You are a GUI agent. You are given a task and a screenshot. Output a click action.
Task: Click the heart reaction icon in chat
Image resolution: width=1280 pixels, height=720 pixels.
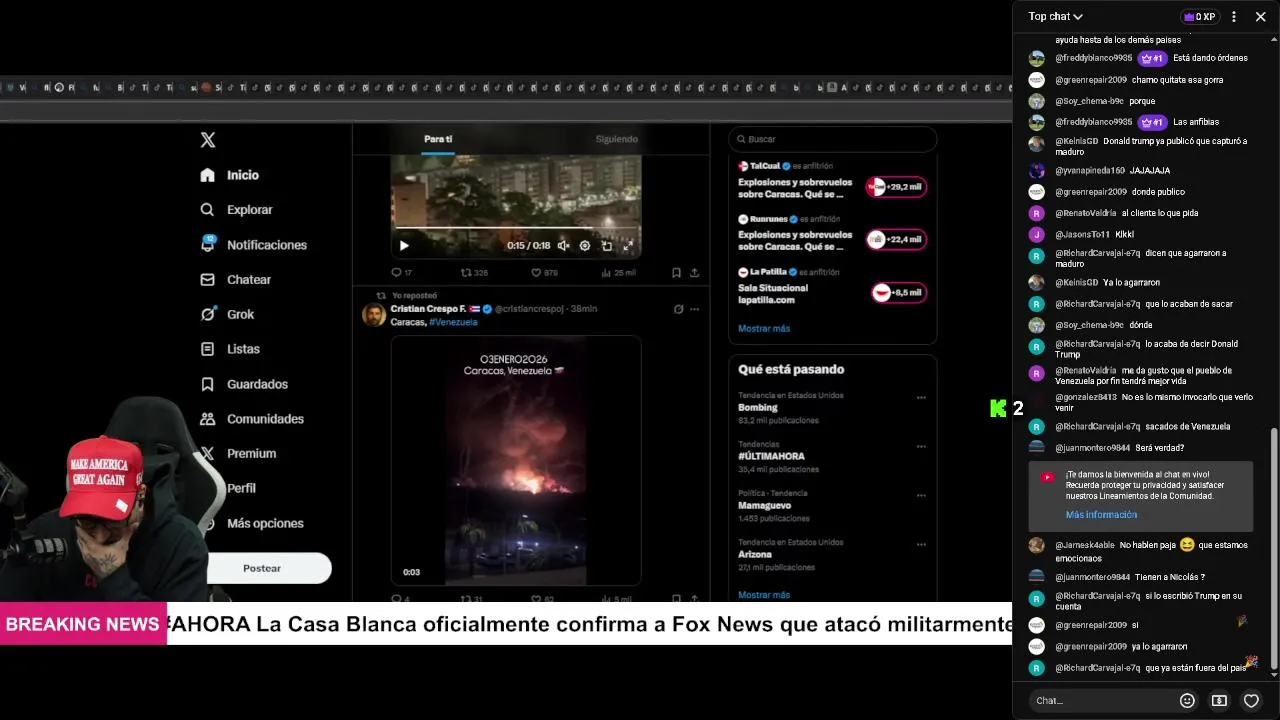click(x=1251, y=701)
